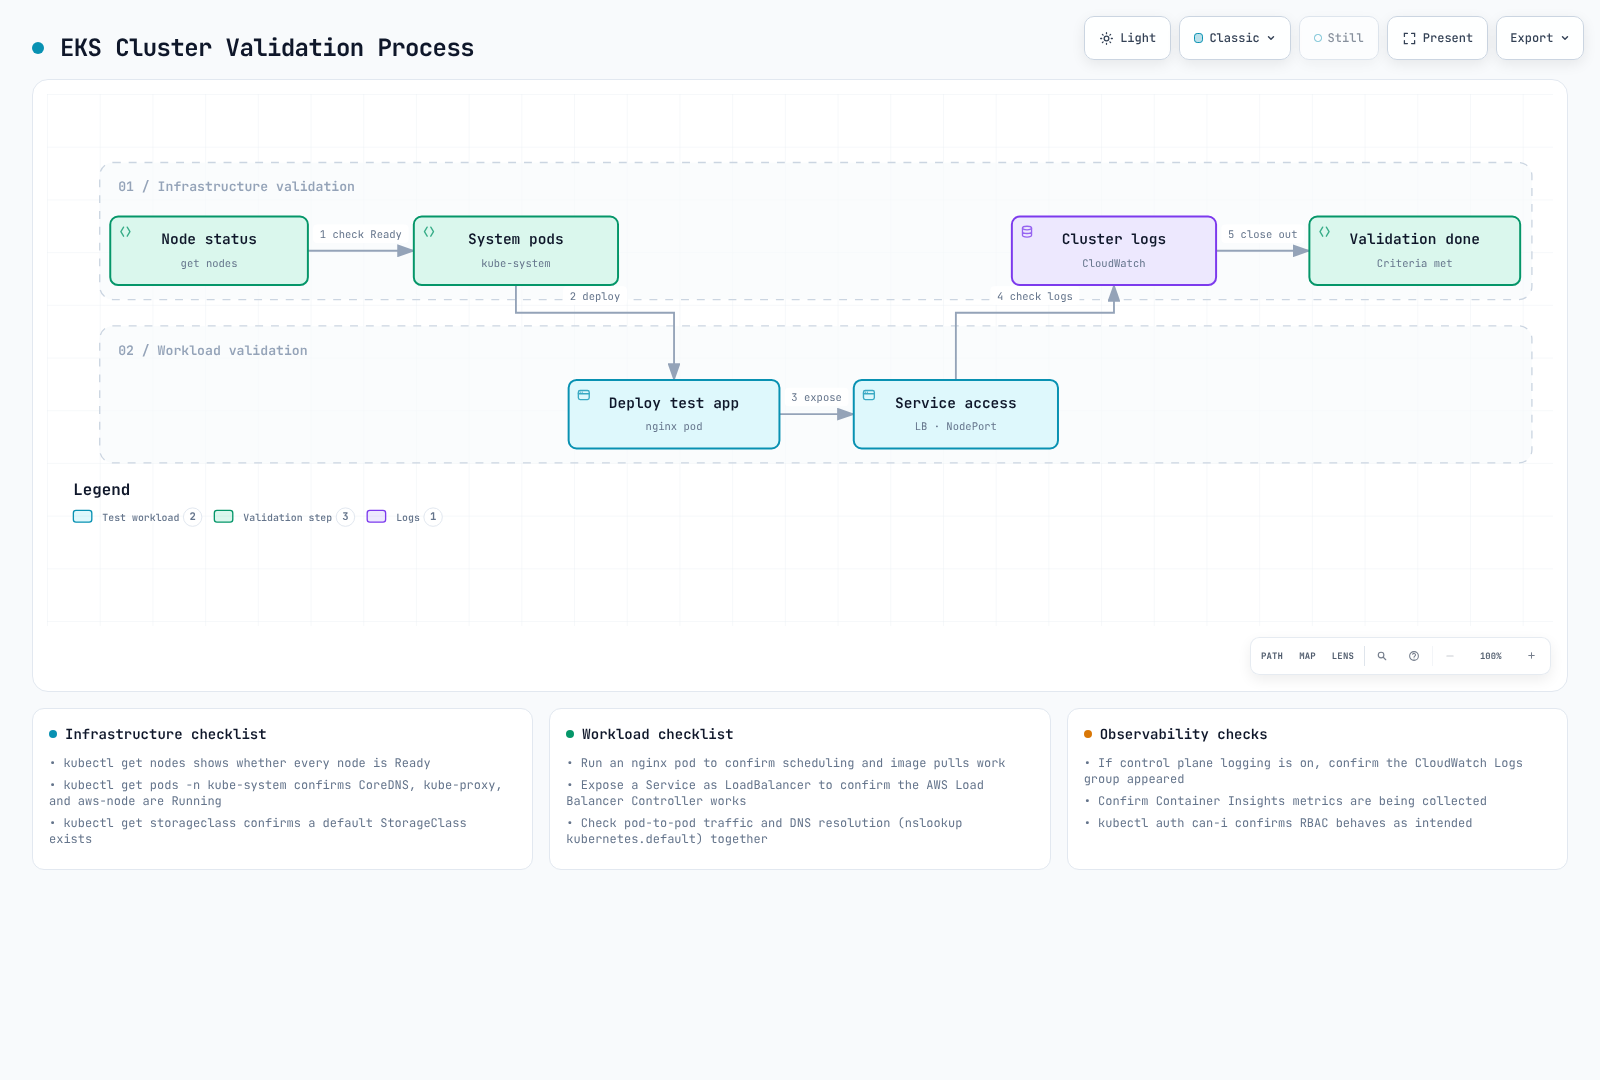Expand the Export menu
The image size is (1600, 1080).
point(1540,38)
